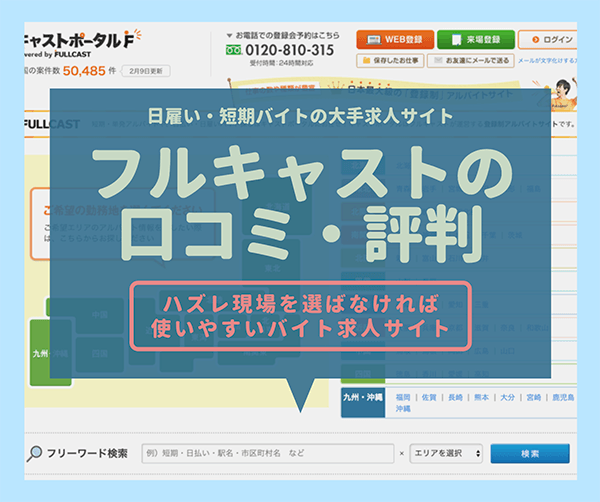Image resolution: width=600 pixels, height=502 pixels.
Task: Open the エリアを選択 dropdown
Action: click(446, 453)
